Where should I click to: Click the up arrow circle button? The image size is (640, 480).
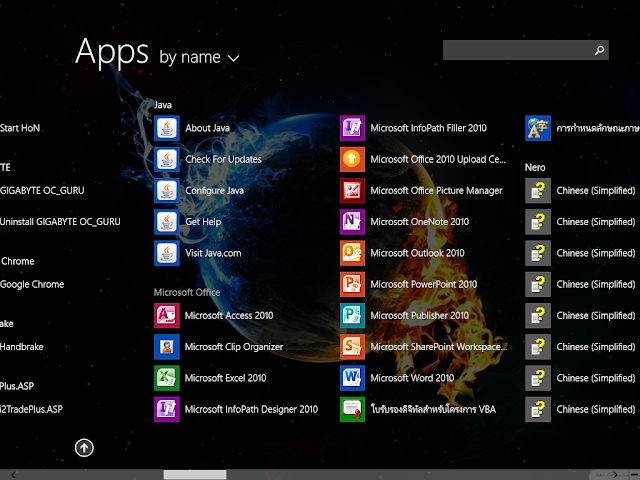pos(84,448)
